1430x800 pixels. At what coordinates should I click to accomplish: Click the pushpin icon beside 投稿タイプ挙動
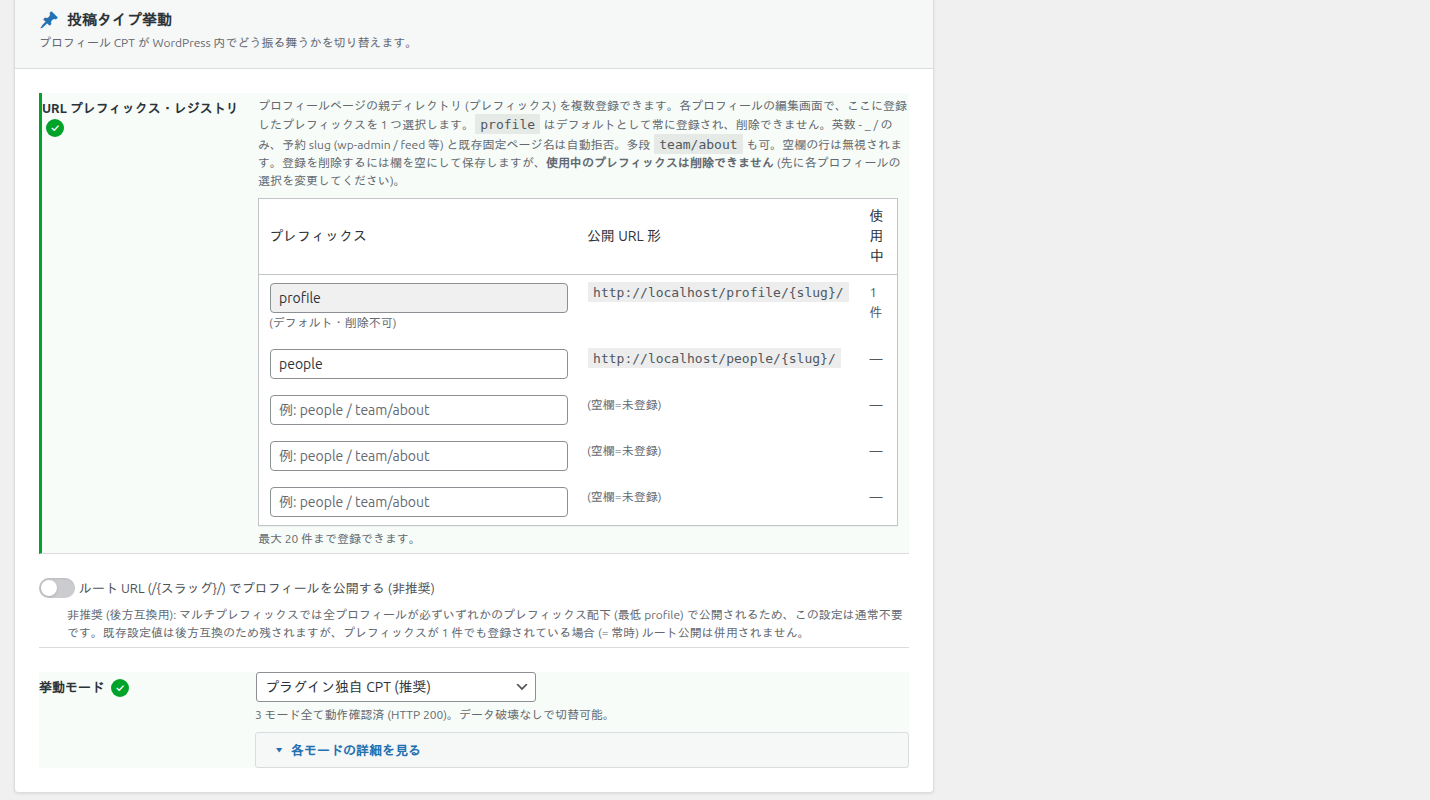point(49,20)
